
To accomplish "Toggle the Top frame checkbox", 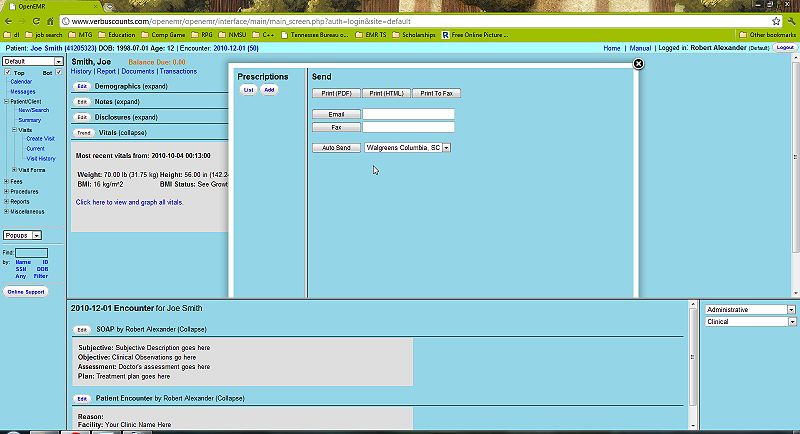I will (x=8, y=73).
